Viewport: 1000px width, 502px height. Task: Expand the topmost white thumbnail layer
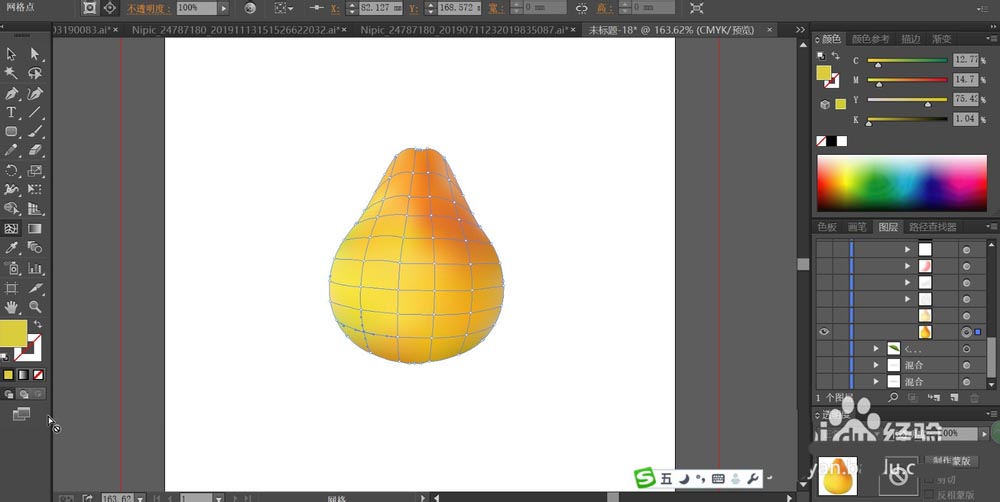point(908,249)
